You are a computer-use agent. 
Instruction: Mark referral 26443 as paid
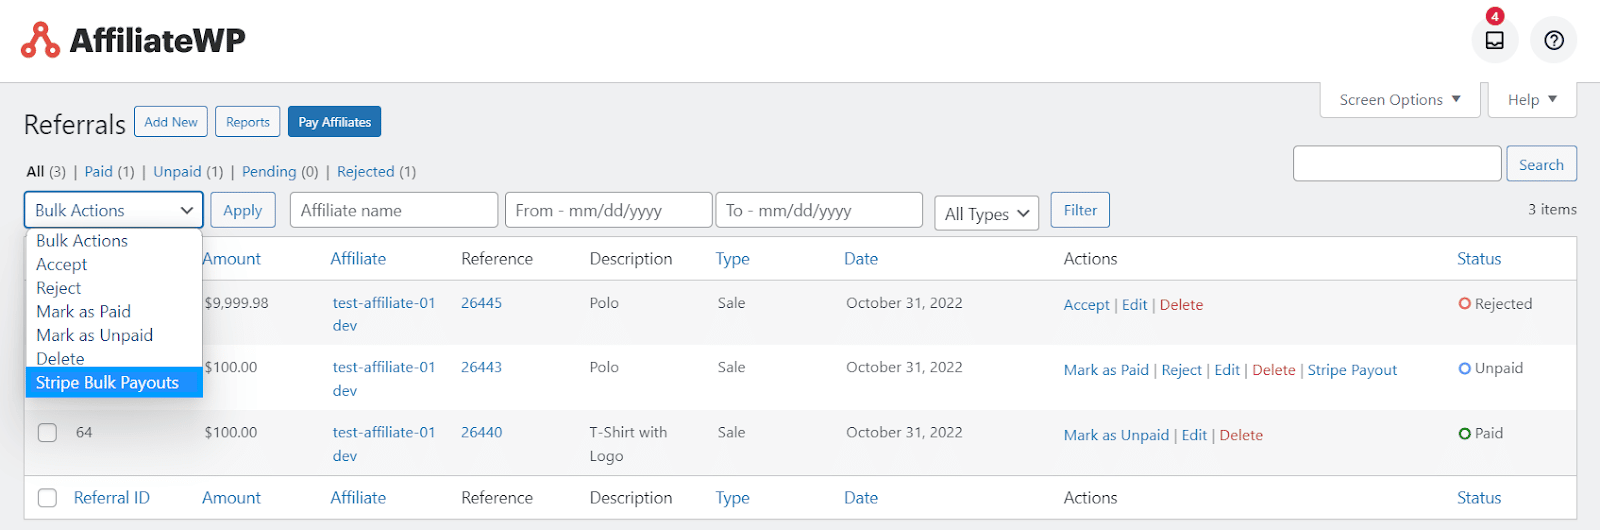pos(1106,370)
